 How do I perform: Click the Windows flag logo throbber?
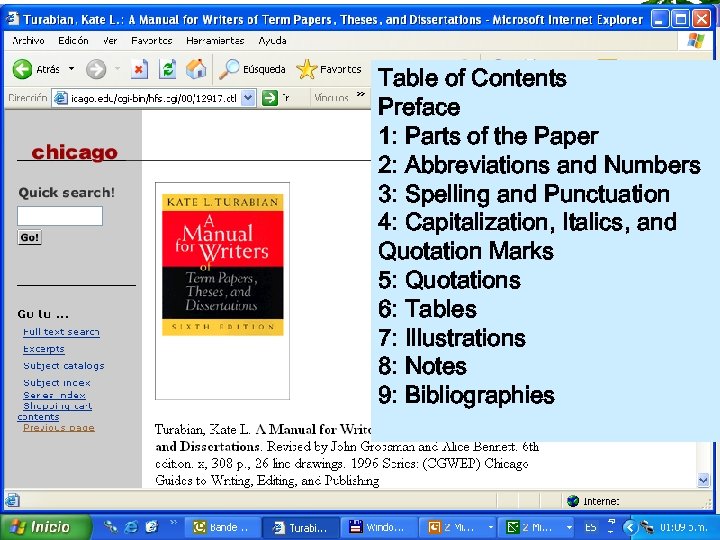[x=696, y=40]
